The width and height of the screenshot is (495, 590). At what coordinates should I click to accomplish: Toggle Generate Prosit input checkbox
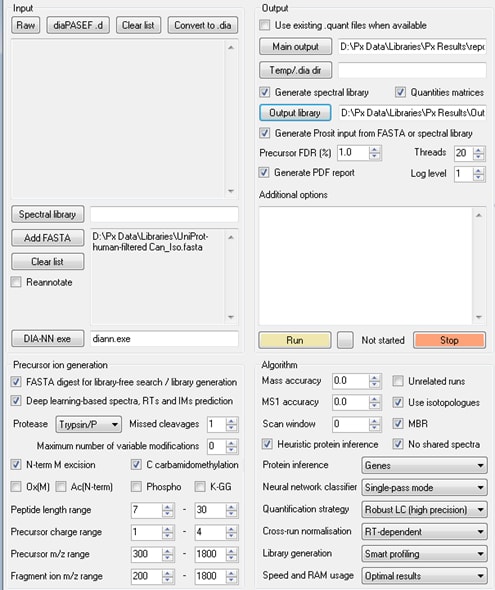(264, 133)
